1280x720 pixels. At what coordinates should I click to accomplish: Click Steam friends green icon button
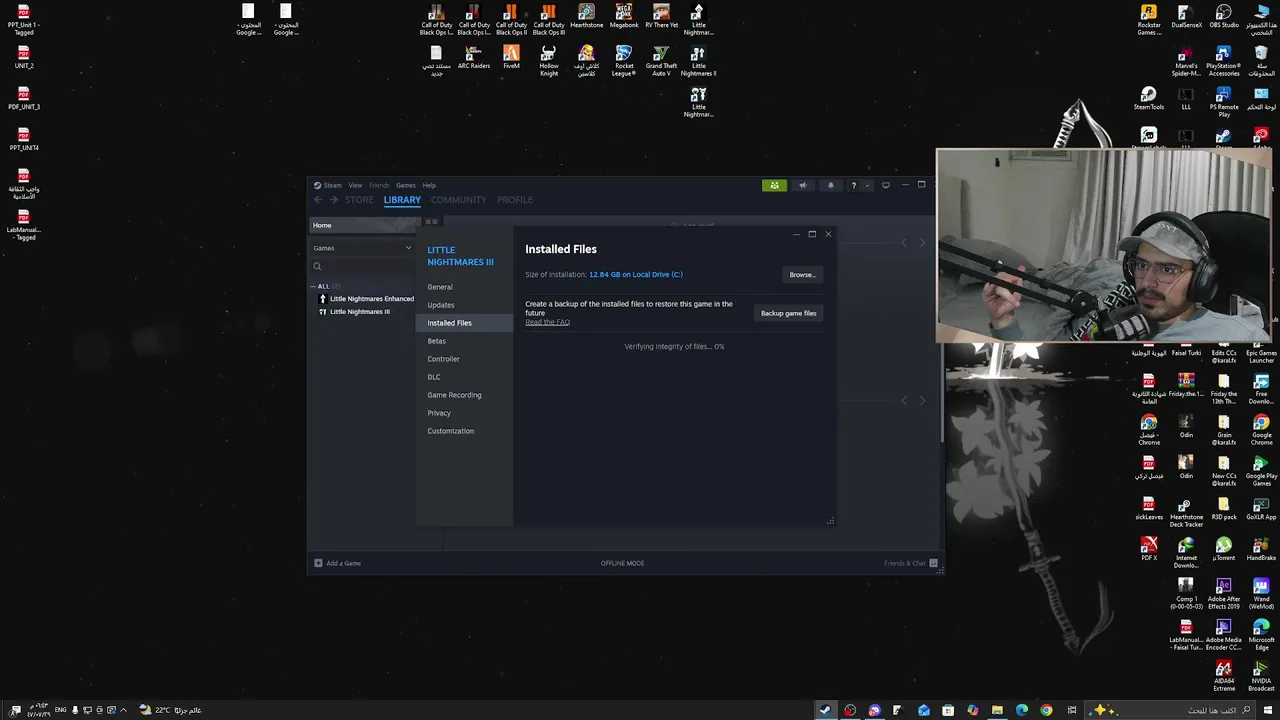point(774,185)
